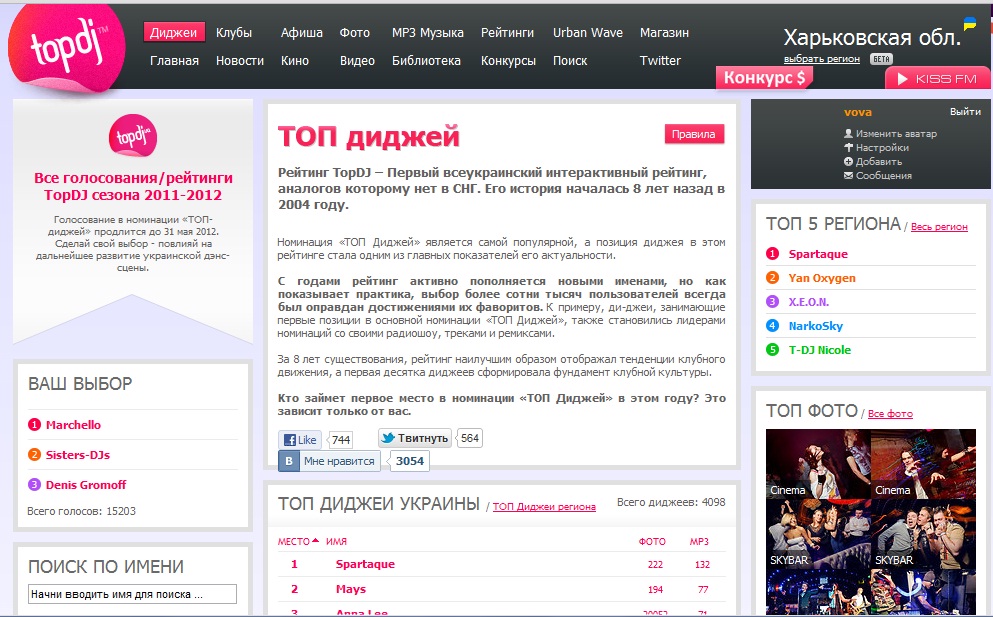Open Twitter menu item

[660, 61]
